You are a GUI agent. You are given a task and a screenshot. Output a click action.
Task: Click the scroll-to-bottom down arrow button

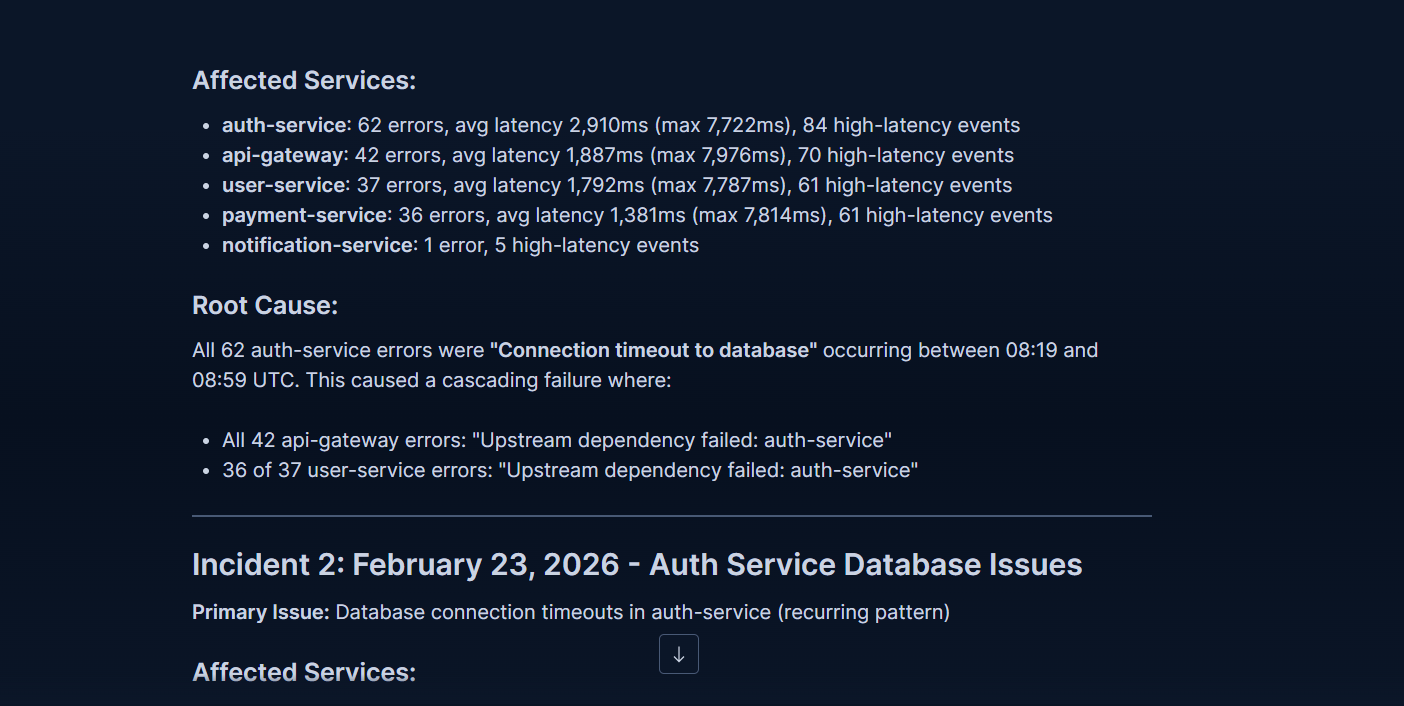tap(679, 654)
